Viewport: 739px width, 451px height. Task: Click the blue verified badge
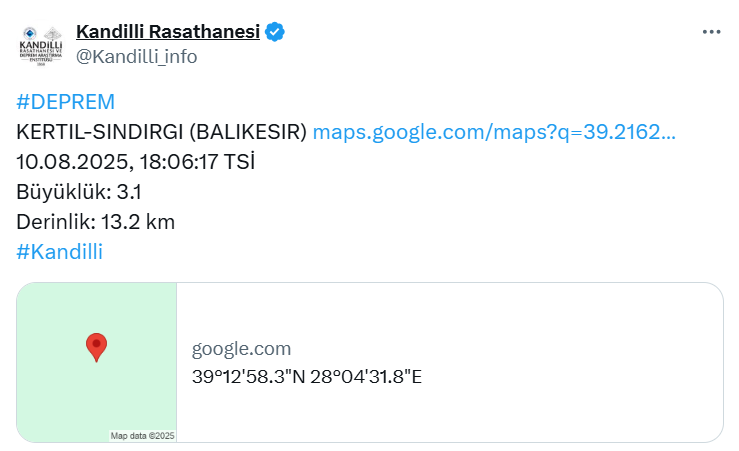click(x=275, y=32)
